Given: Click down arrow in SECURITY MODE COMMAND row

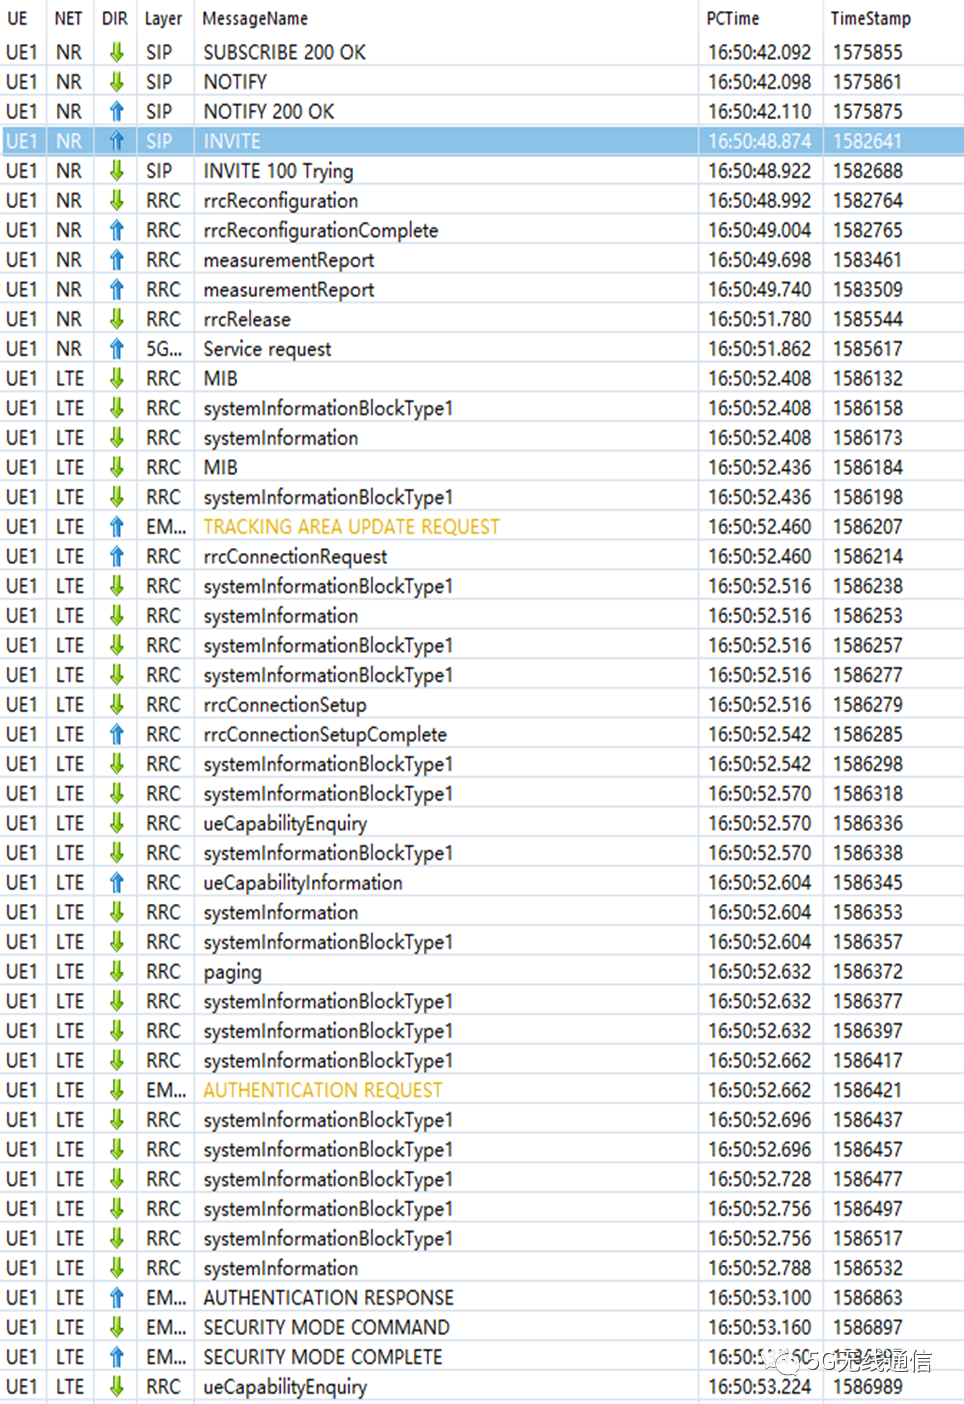Looking at the screenshot, I should pos(117,1327).
